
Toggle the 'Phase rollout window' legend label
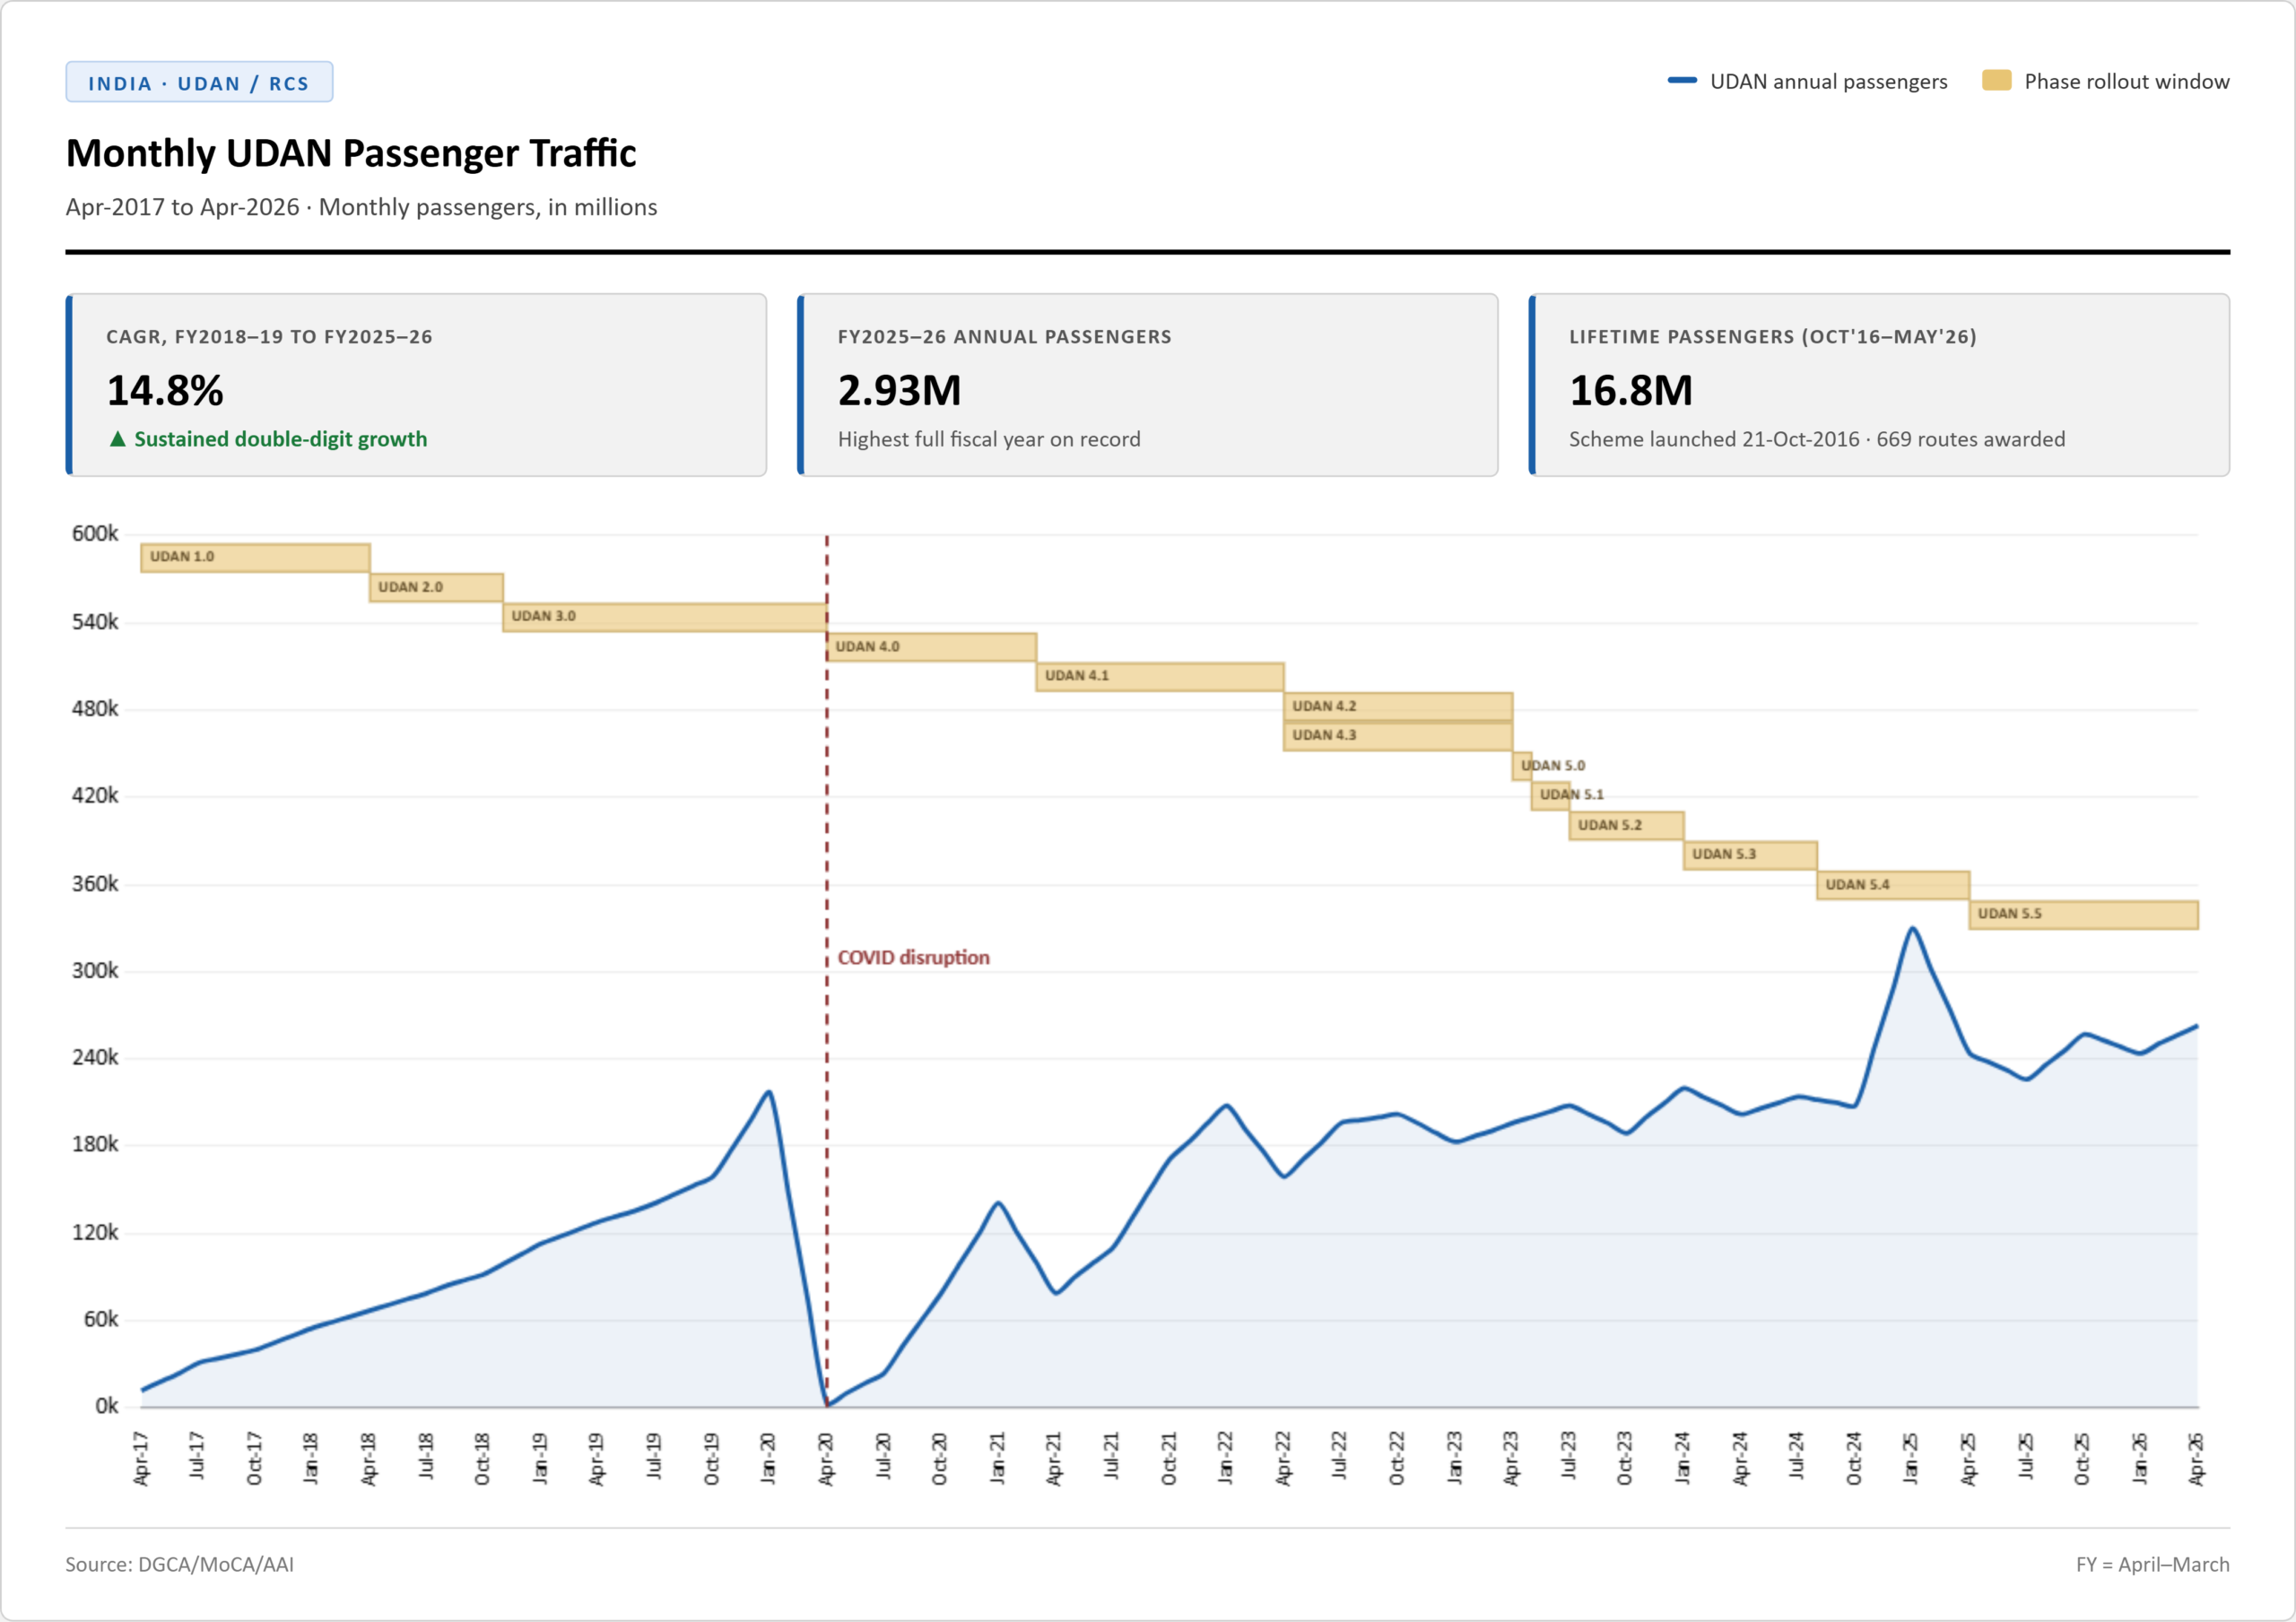pos(2127,82)
